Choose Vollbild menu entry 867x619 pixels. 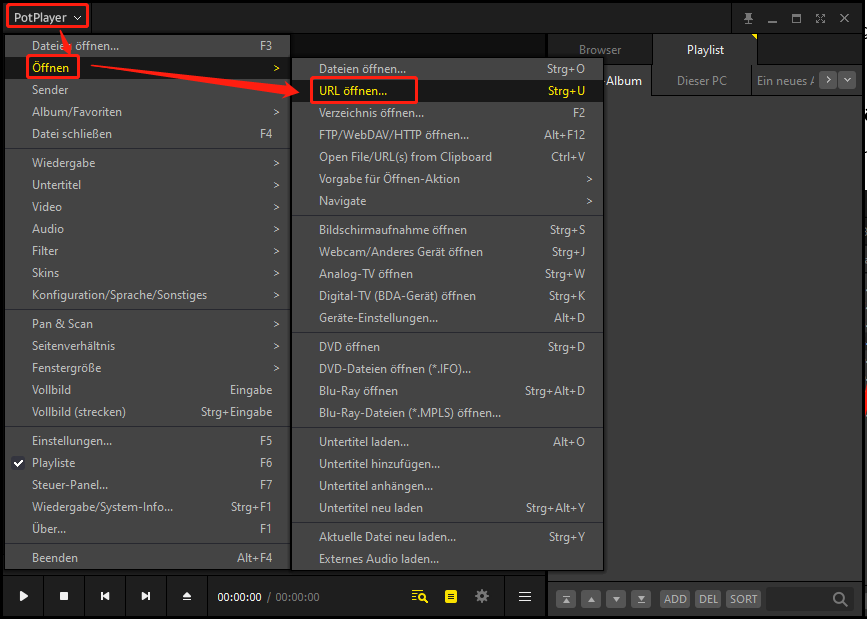(147, 390)
